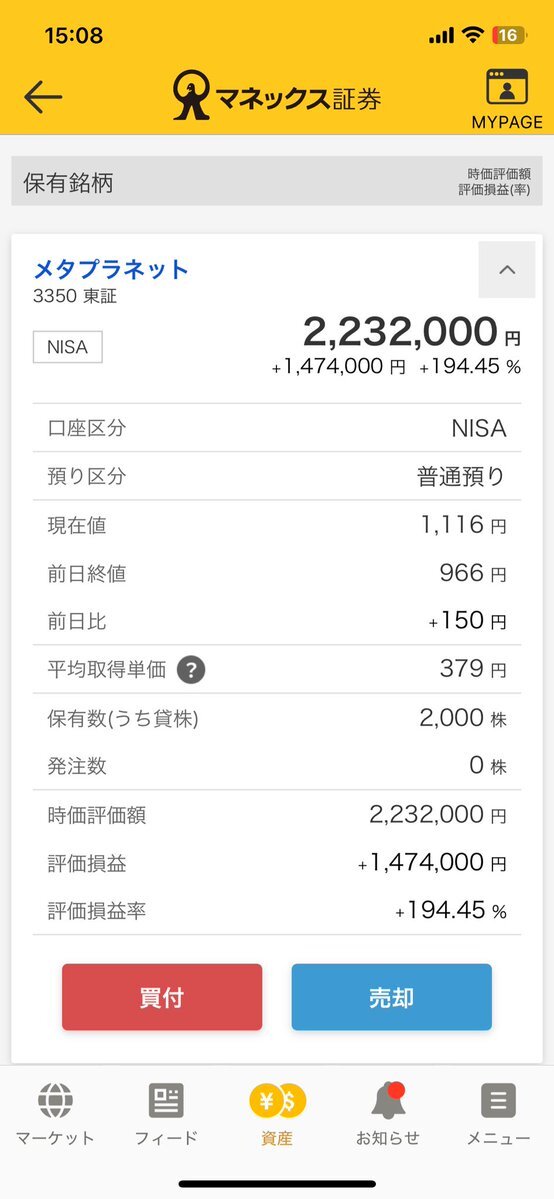554x1199 pixels.
Task: Tap the battery indicator in status bar
Action: point(510,35)
